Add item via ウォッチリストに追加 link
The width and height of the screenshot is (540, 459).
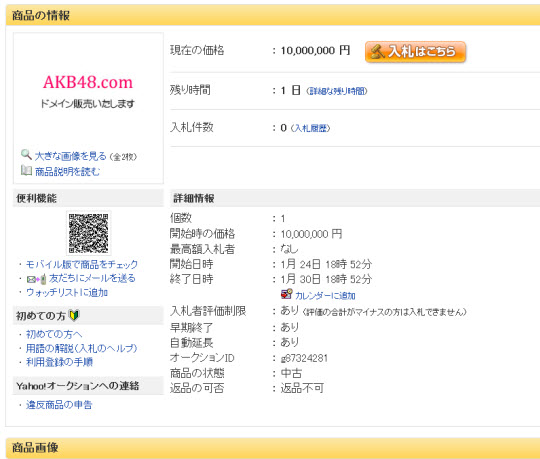point(67,293)
